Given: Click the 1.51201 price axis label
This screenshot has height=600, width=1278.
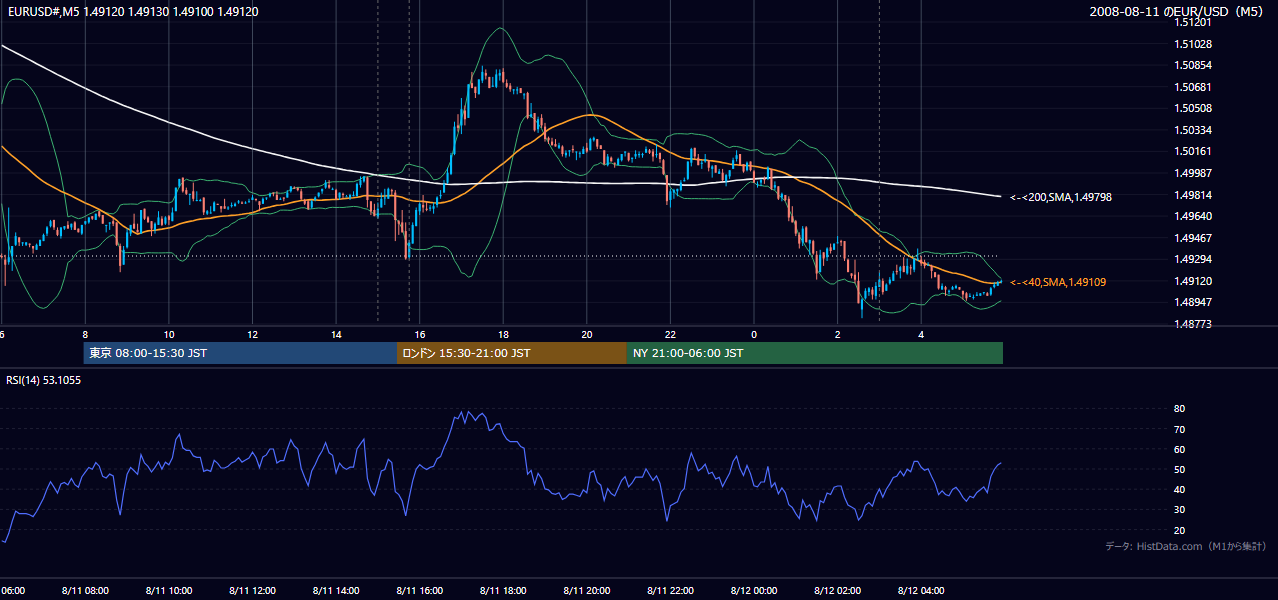Looking at the screenshot, I should pos(1193,22).
